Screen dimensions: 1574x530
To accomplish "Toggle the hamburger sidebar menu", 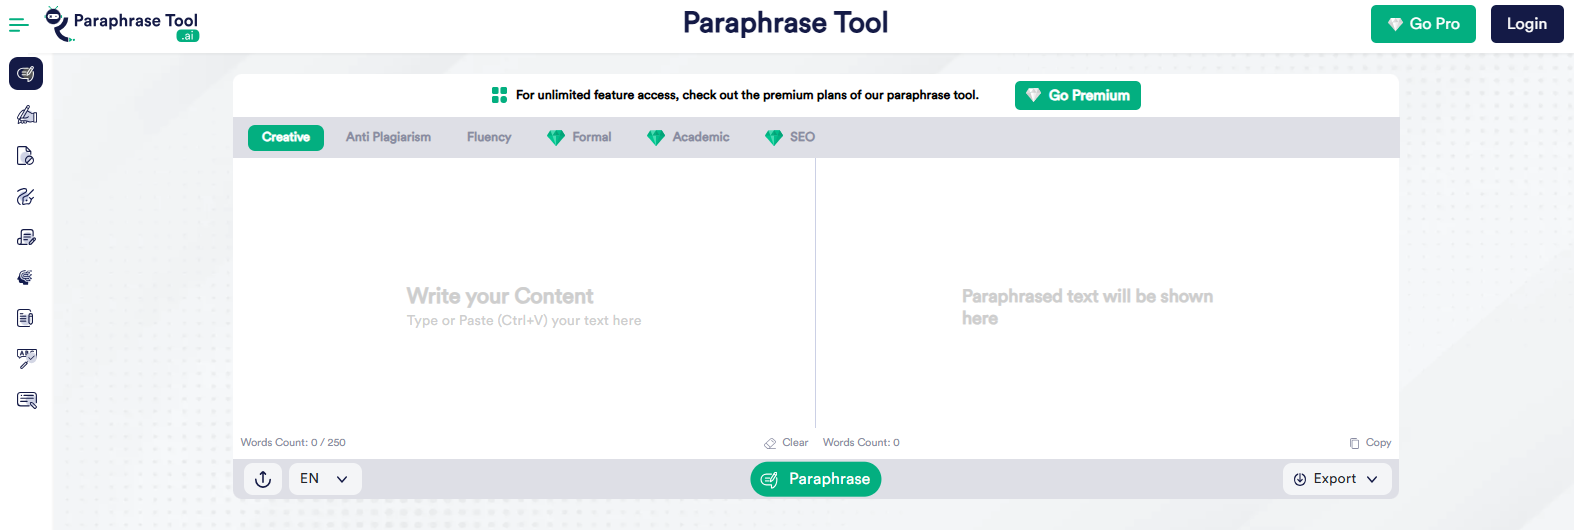I will 18,25.
